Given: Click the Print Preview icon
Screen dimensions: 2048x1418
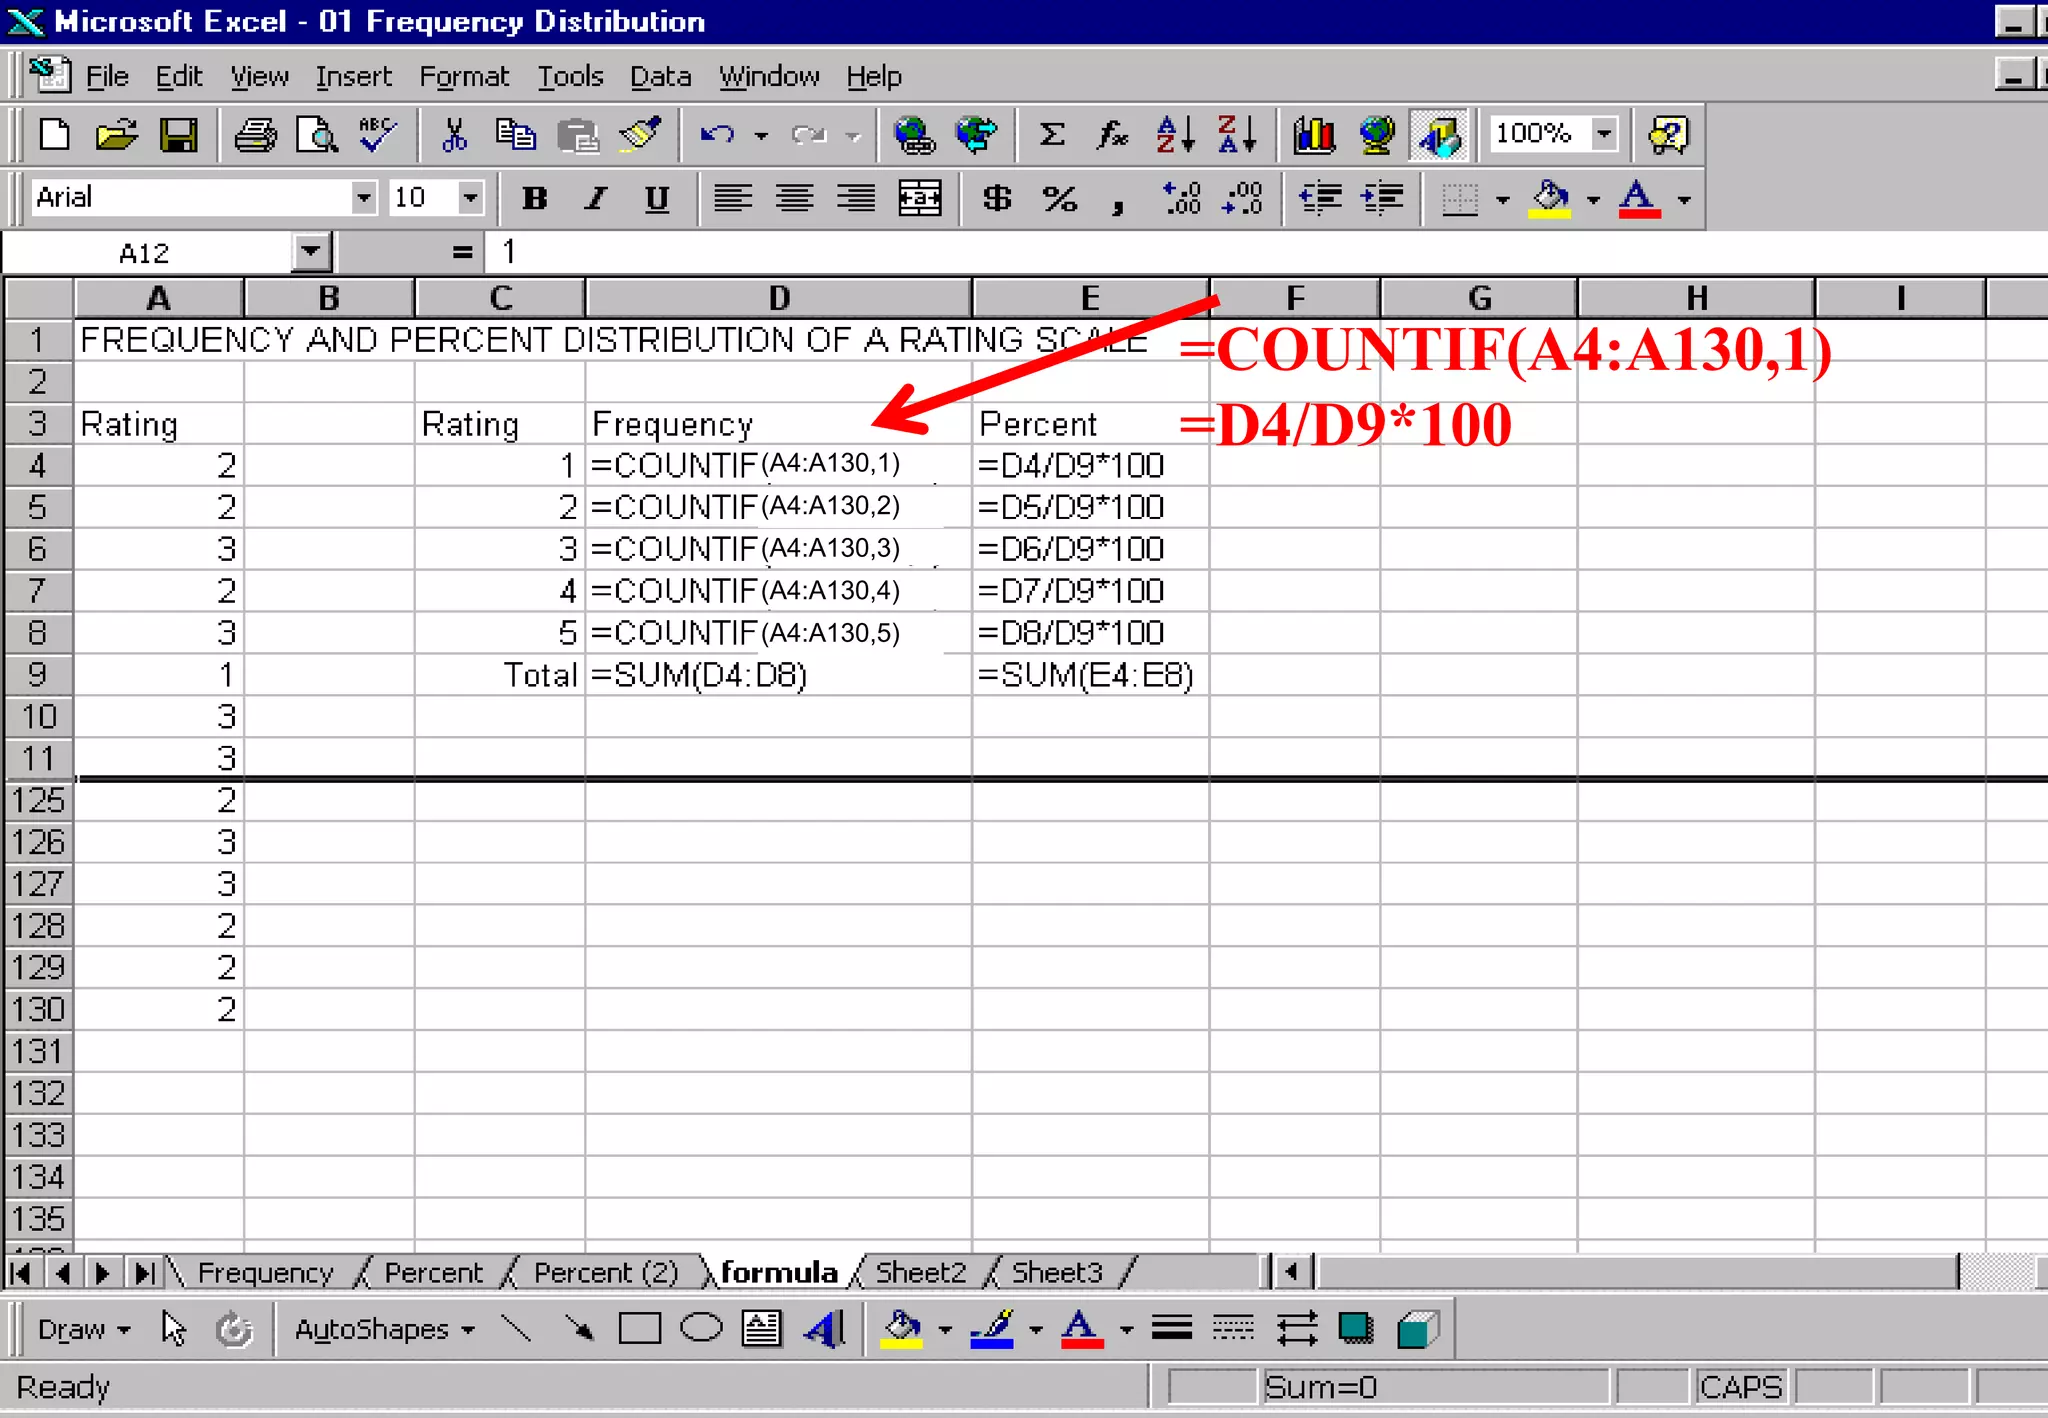Looking at the screenshot, I should [x=316, y=135].
